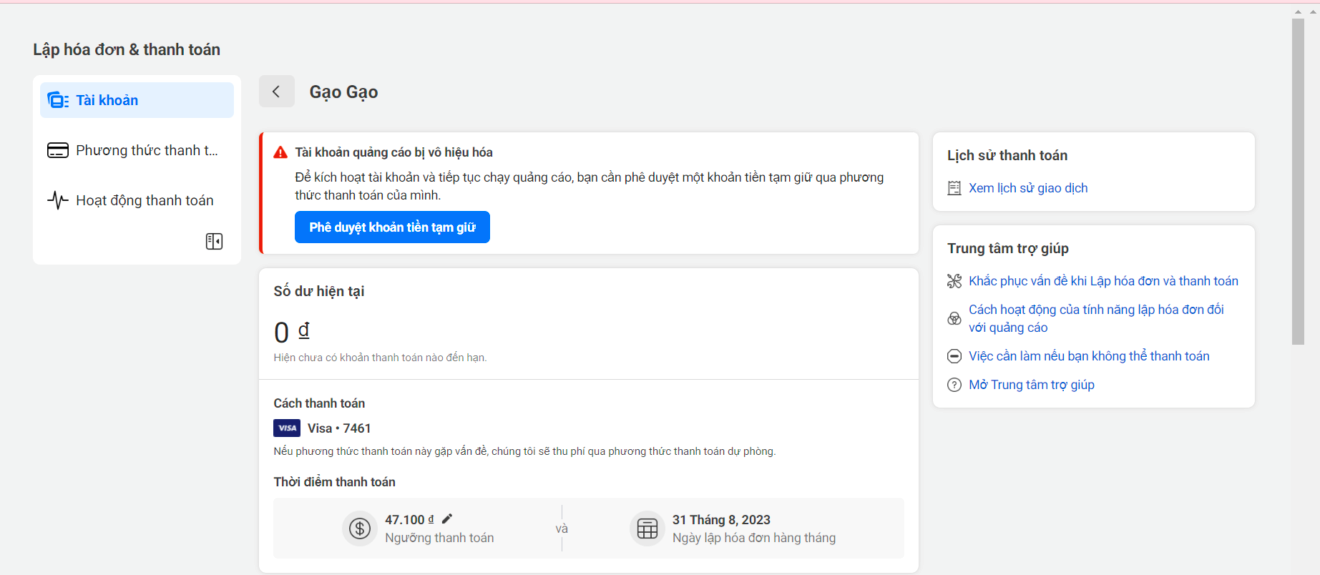1320x575 pixels.
Task: Open Hoạt động thanh toán sidebar item
Action: click(137, 200)
